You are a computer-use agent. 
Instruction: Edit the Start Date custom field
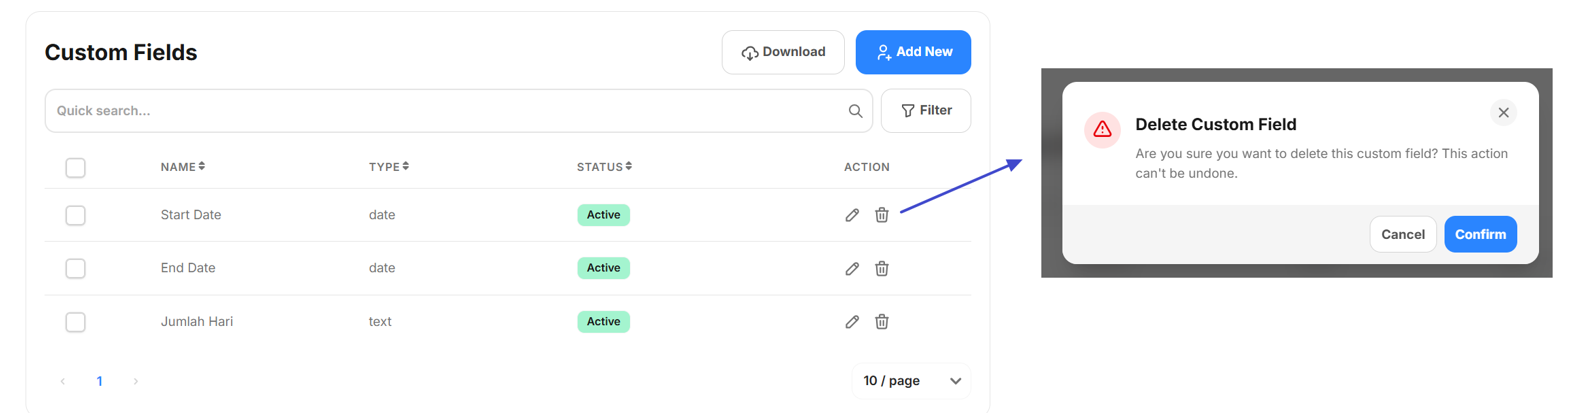click(852, 215)
